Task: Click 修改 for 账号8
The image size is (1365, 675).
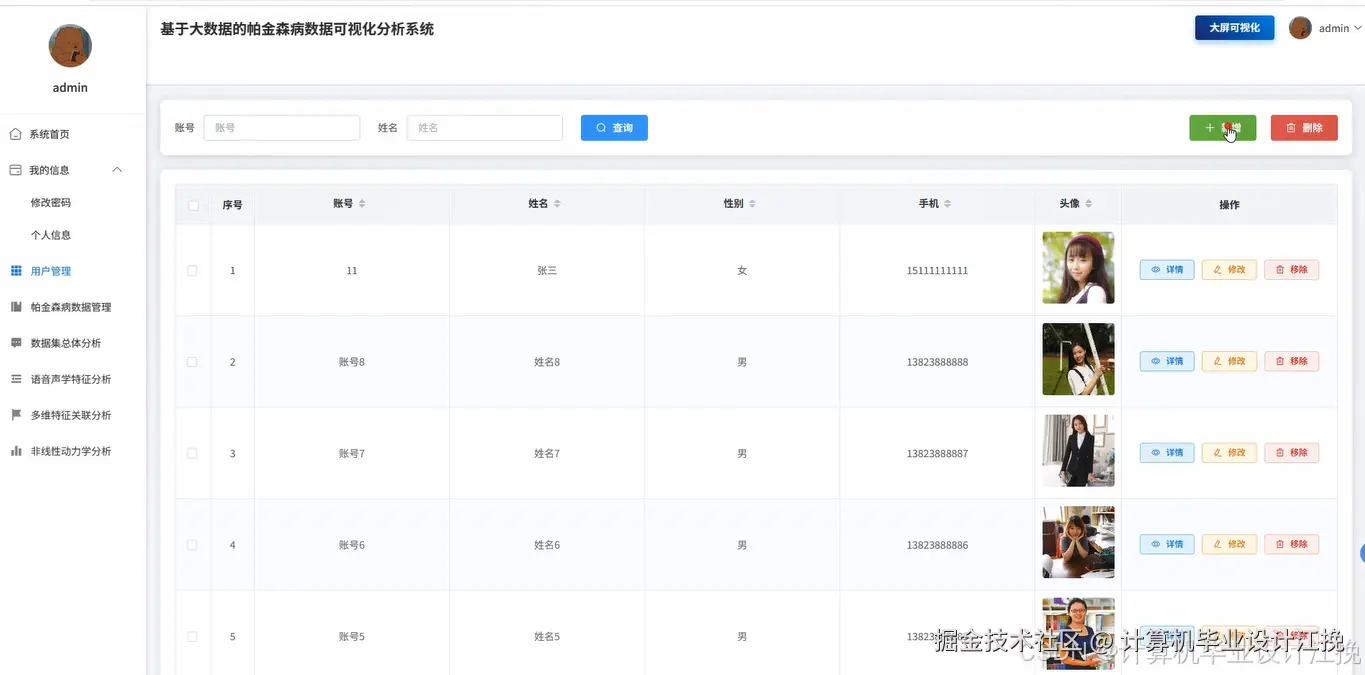Action: point(1229,361)
